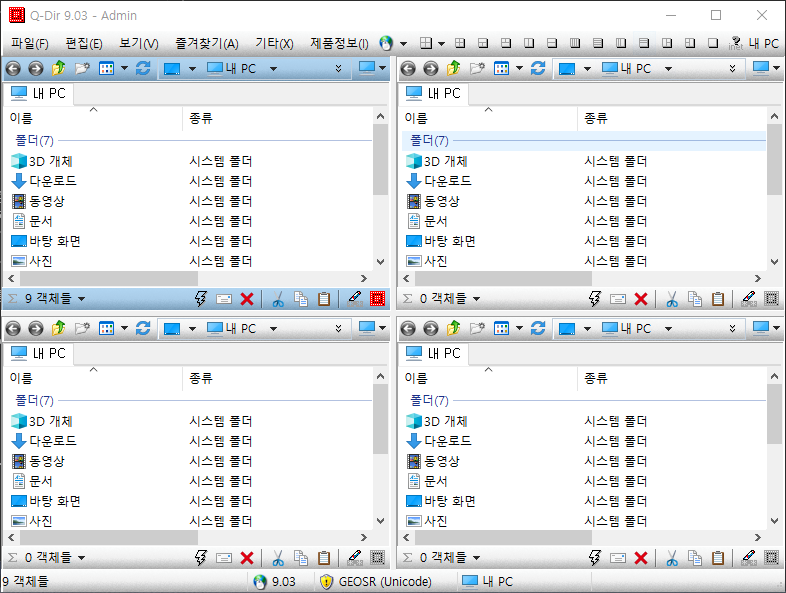Open the 제품정보(I) menu
786x593 pixels.
coord(339,44)
